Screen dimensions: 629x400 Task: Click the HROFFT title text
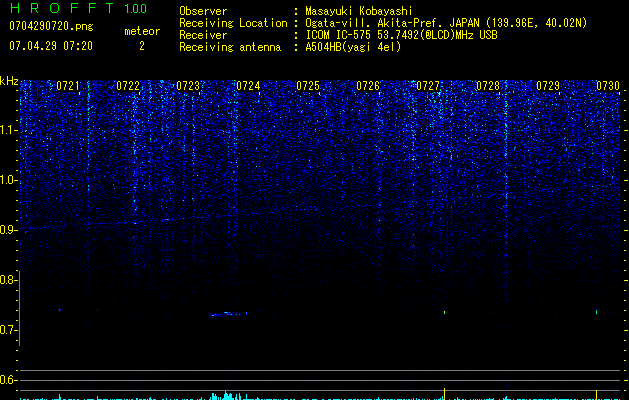[62, 8]
